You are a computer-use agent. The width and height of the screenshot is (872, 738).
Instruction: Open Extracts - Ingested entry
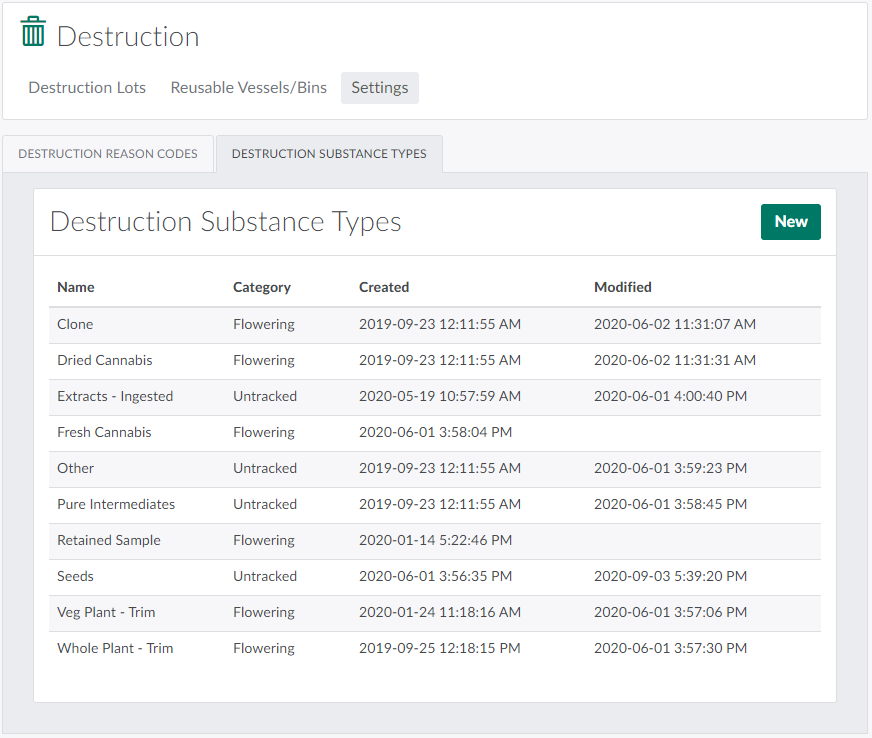click(x=115, y=397)
